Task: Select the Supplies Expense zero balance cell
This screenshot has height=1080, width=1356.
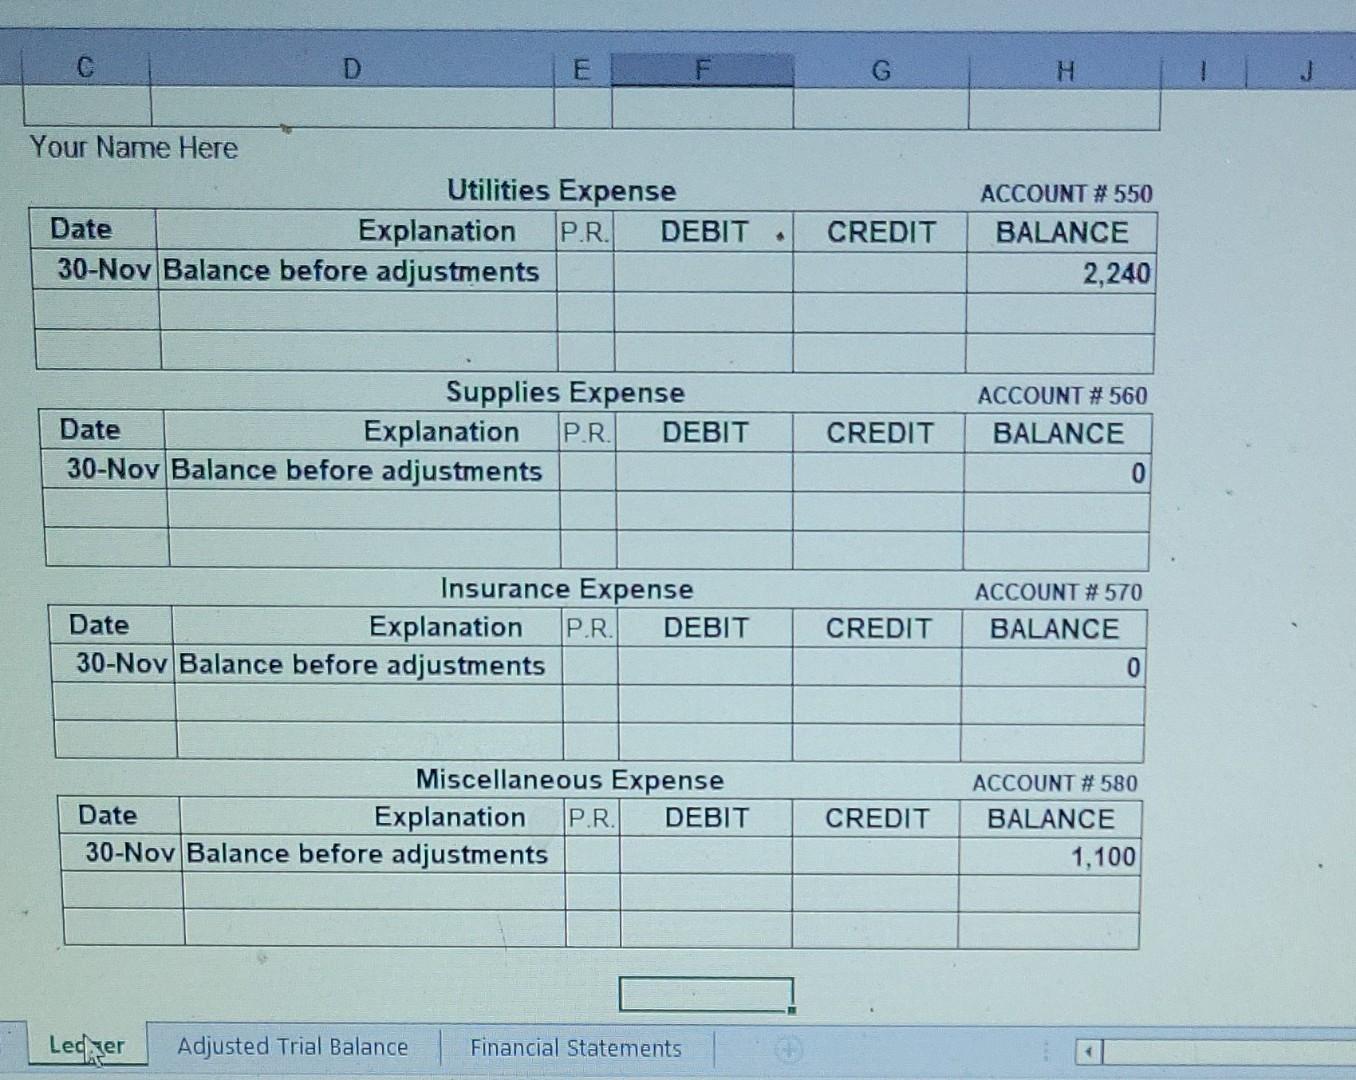Action: [x=1055, y=472]
